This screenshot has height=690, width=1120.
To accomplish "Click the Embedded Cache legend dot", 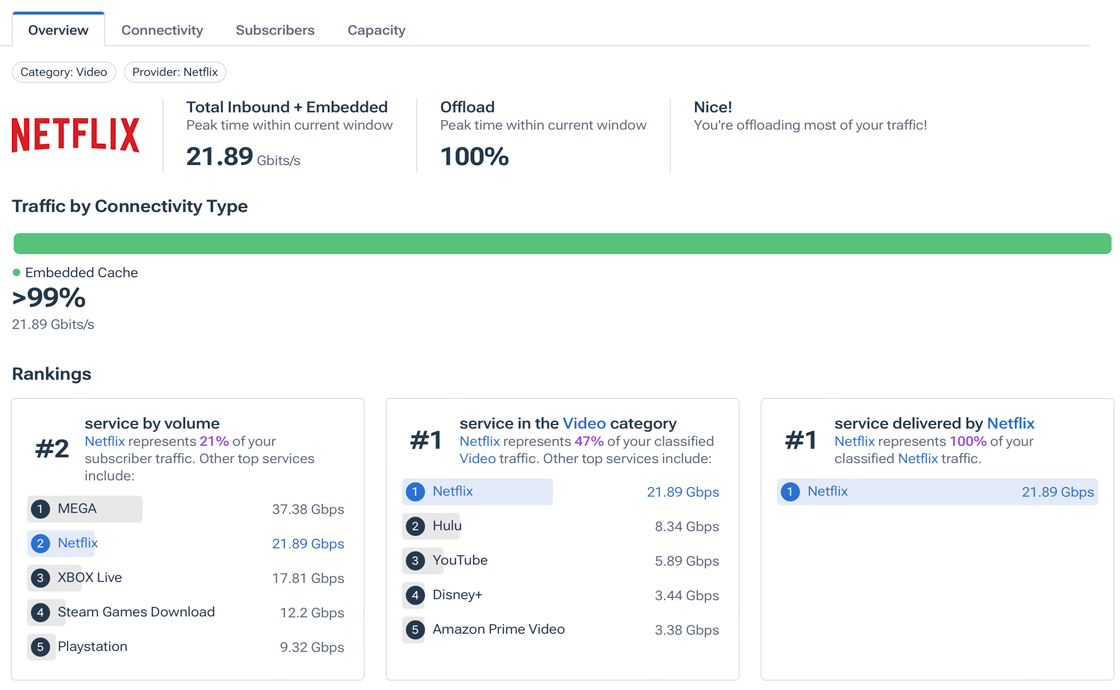I will click(x=15, y=272).
